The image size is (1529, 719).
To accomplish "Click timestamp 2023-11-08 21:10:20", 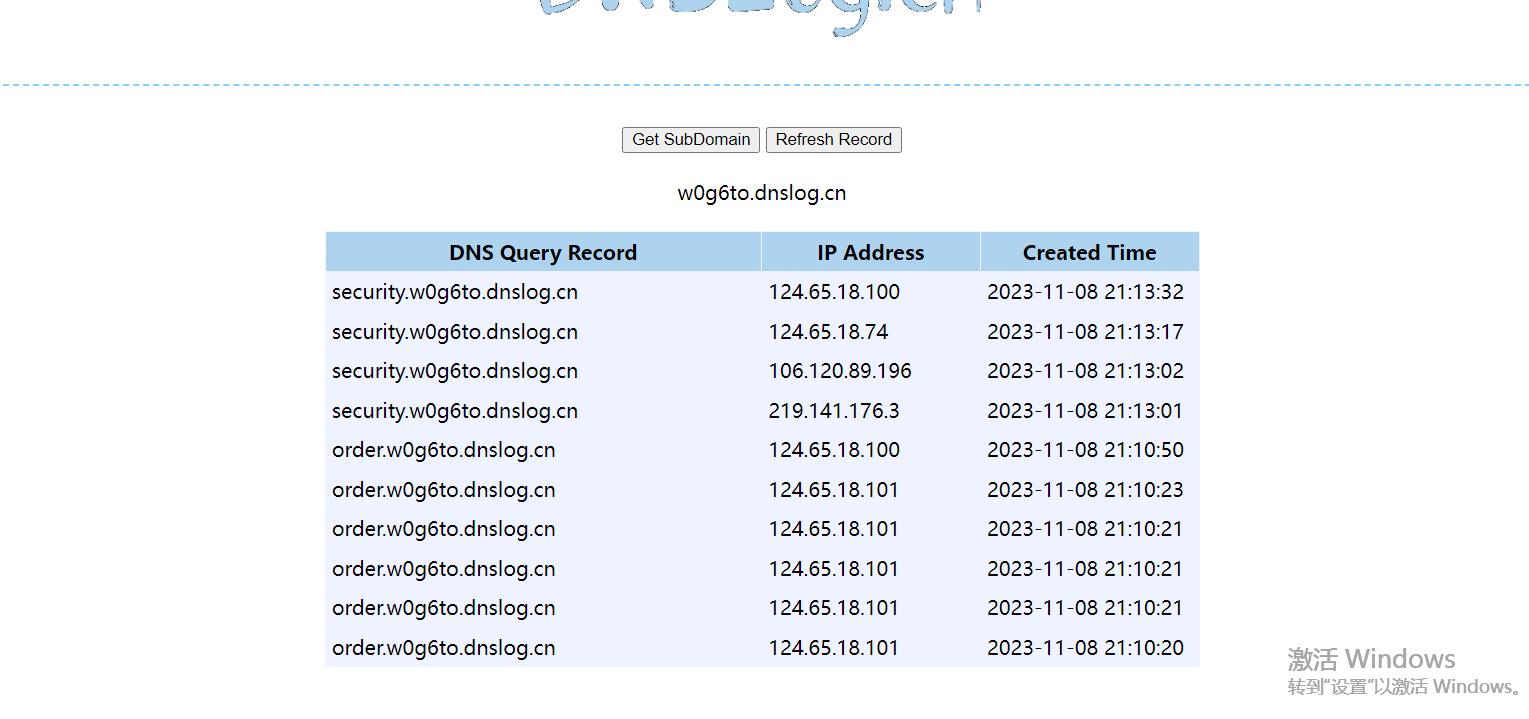I will pyautogui.click(x=1085, y=648).
